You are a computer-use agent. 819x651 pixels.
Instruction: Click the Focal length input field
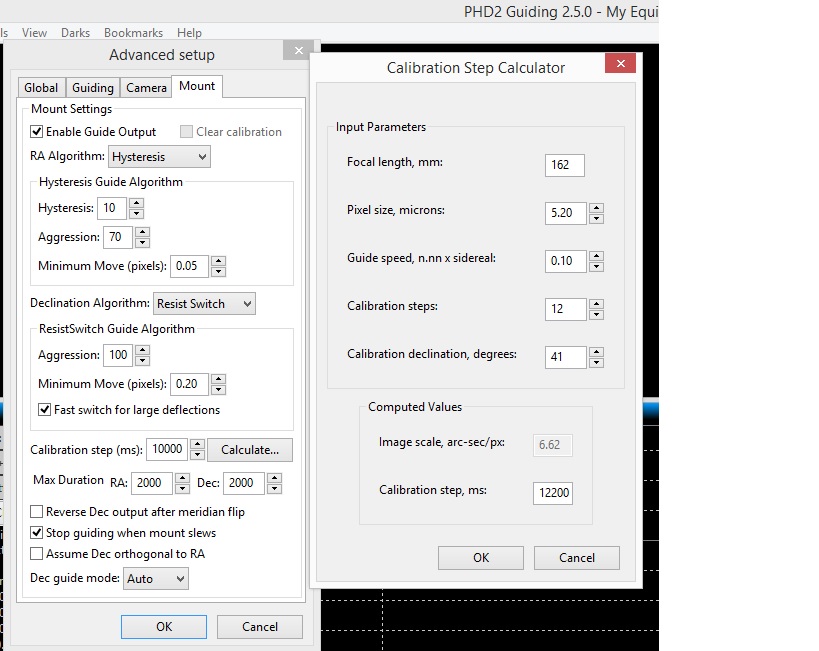coord(565,165)
